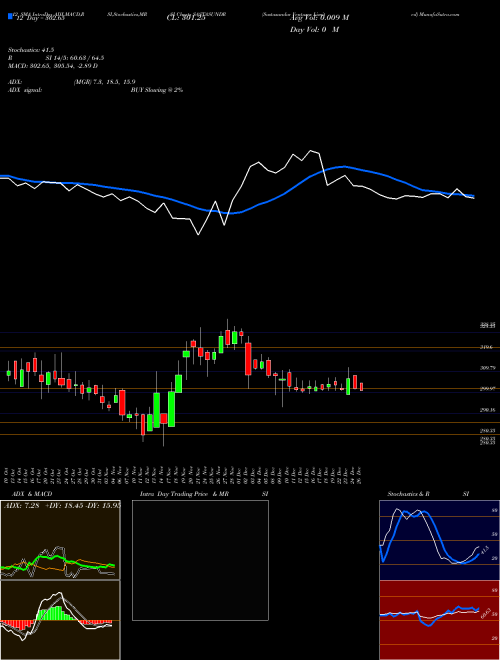
Task: Click the blue 12 Day SMA legend square
Action: point(11,16)
